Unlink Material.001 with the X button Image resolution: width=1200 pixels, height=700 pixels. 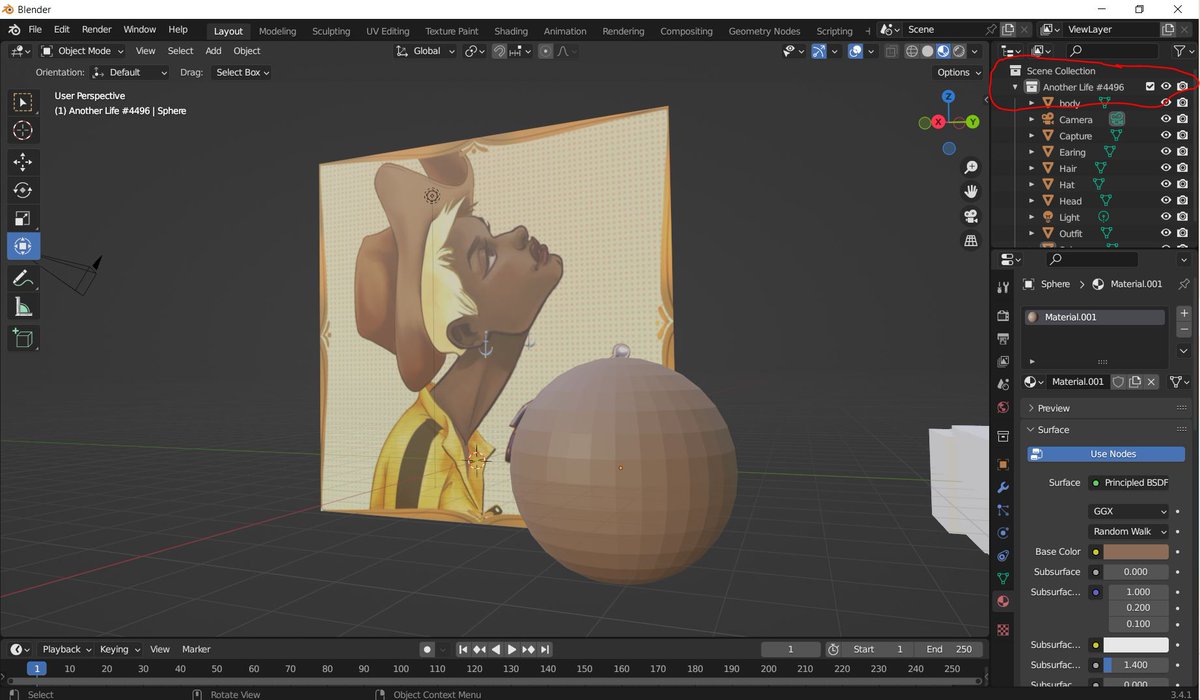pos(1151,382)
